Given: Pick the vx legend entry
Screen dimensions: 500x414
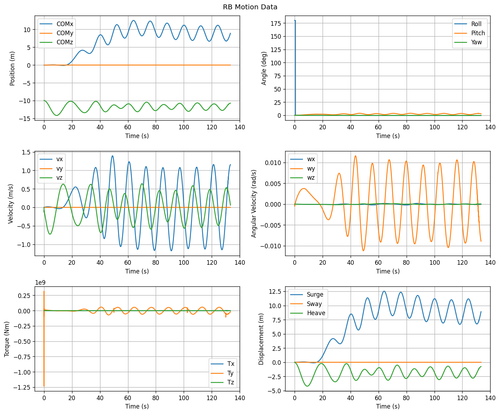Looking at the screenshot, I should [51, 159].
